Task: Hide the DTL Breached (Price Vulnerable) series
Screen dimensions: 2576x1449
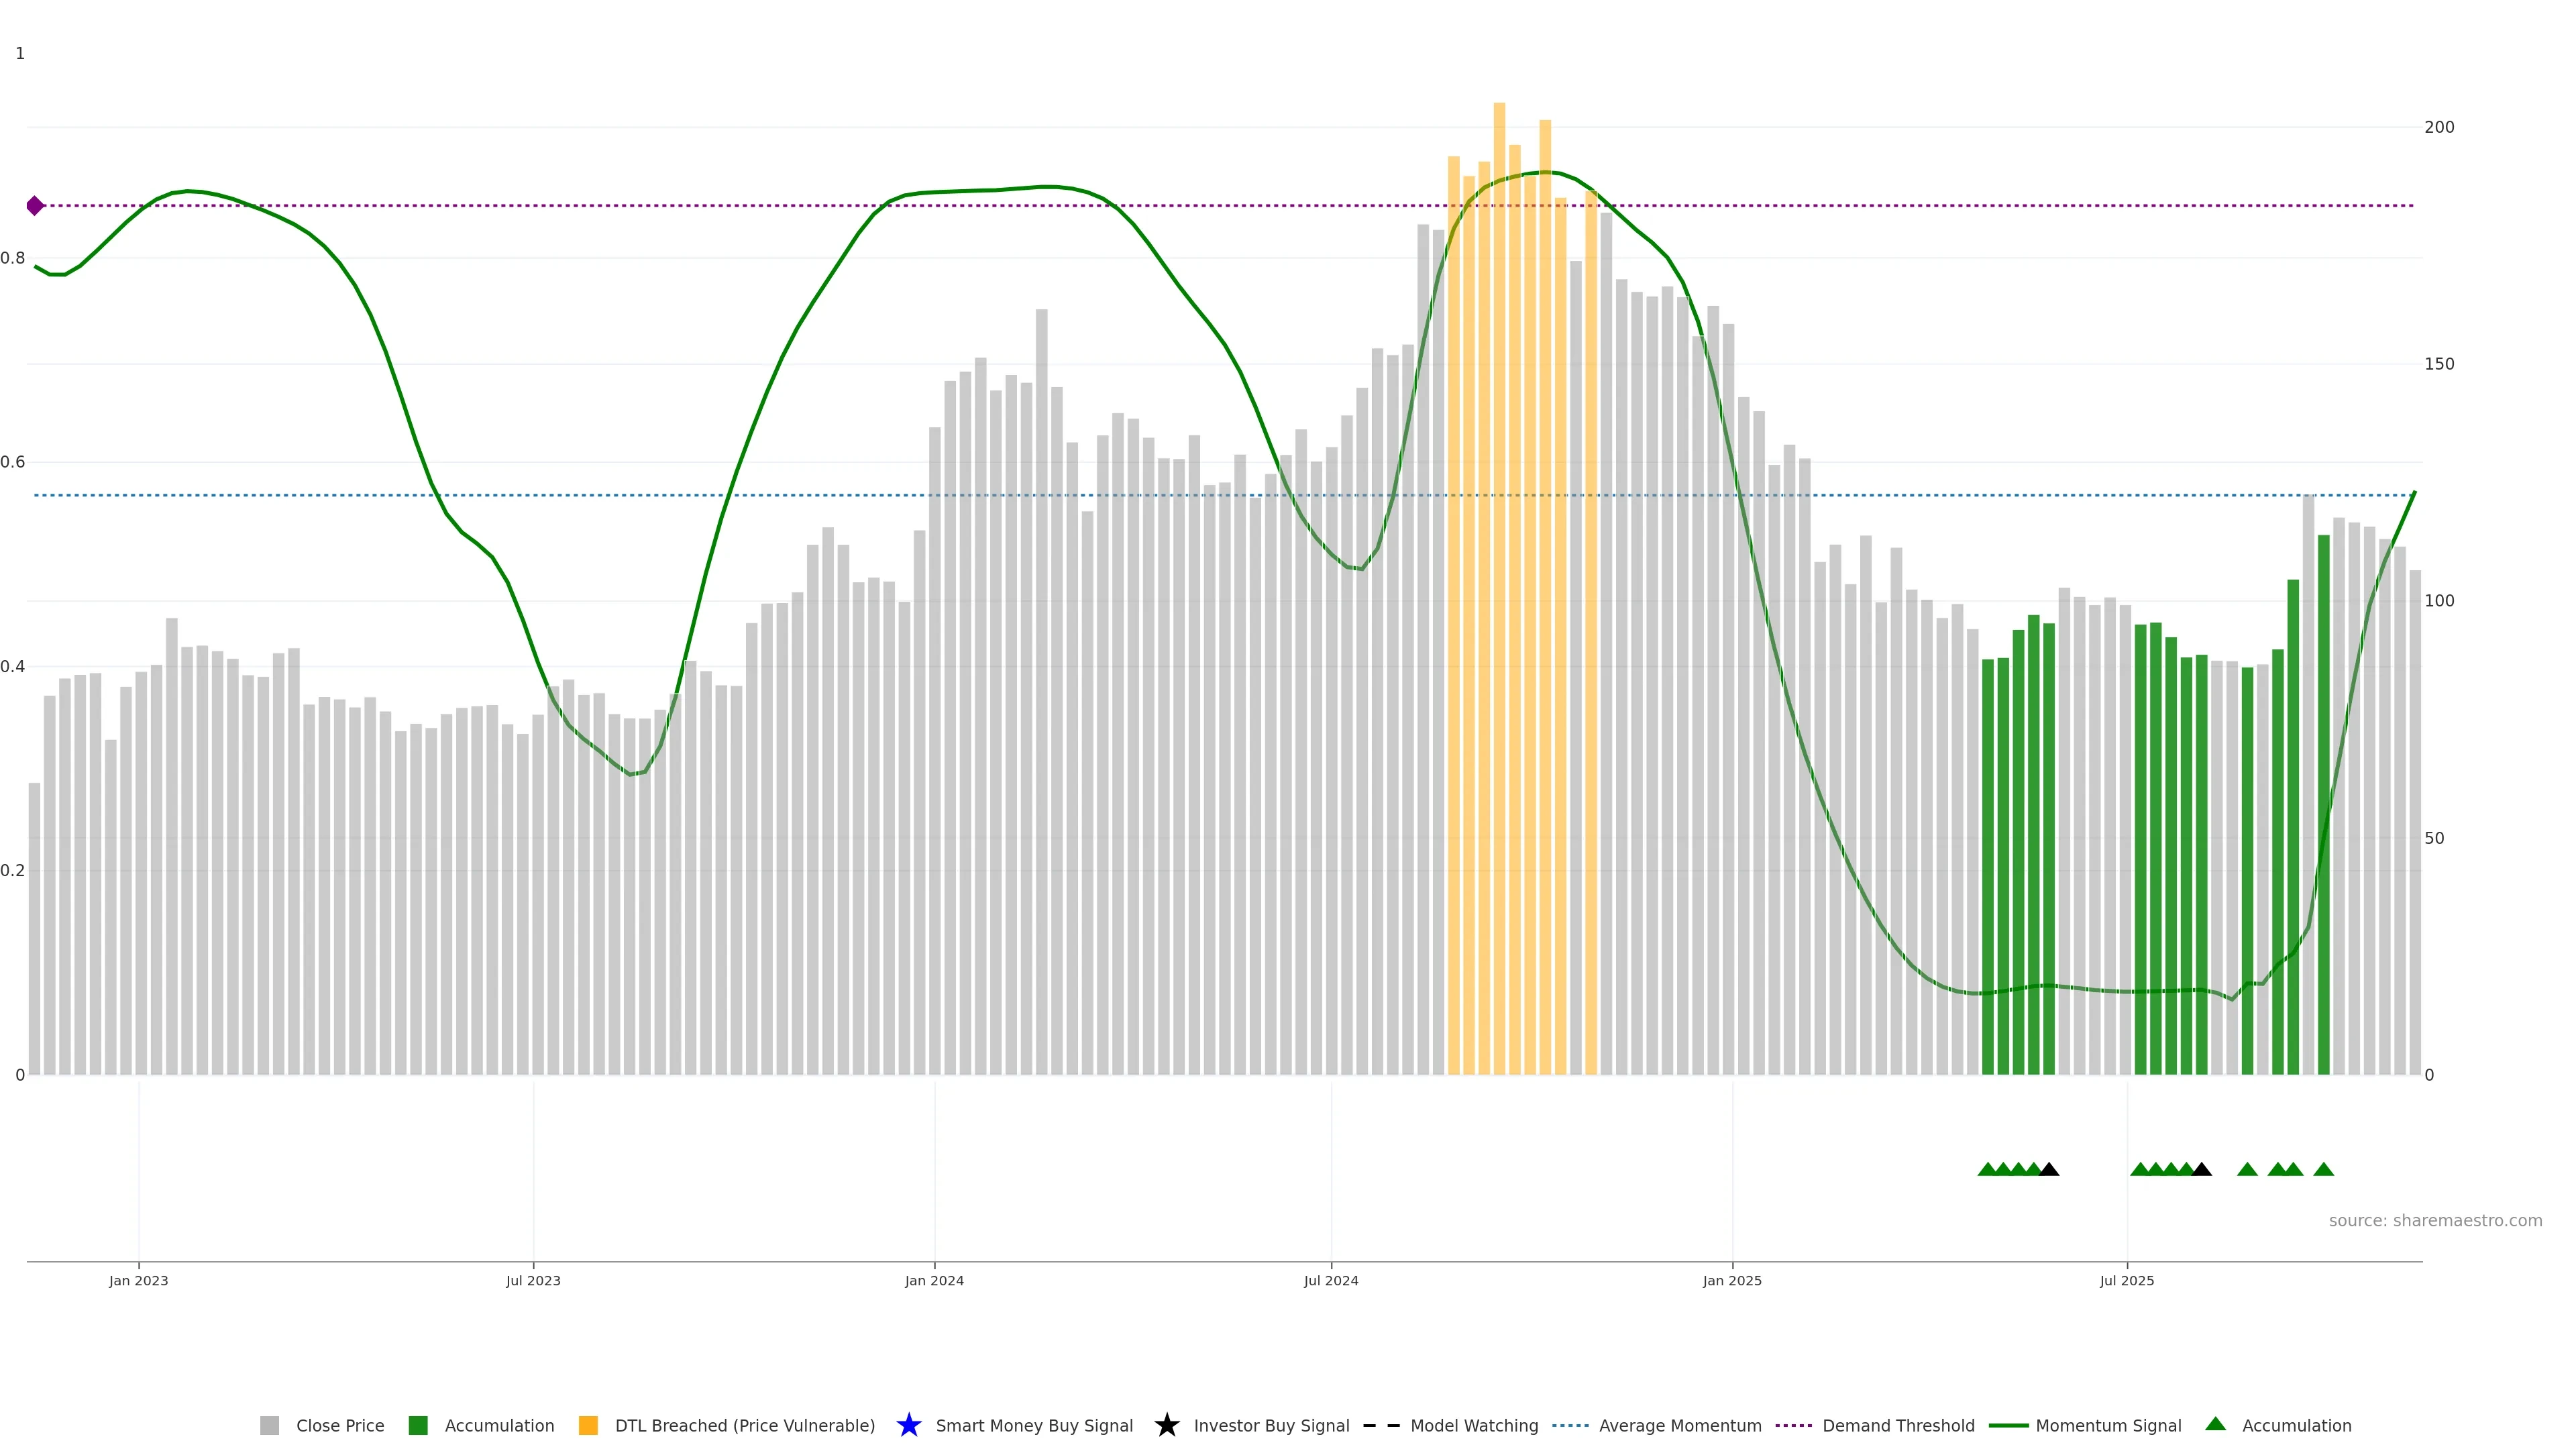Action: (x=744, y=1425)
